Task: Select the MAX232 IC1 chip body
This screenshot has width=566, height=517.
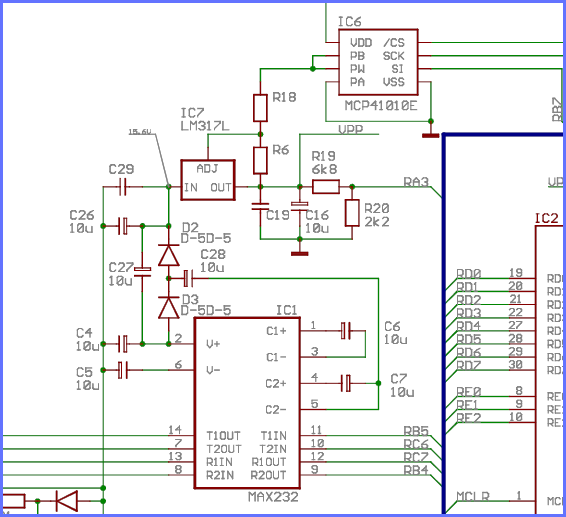Action: [247, 403]
